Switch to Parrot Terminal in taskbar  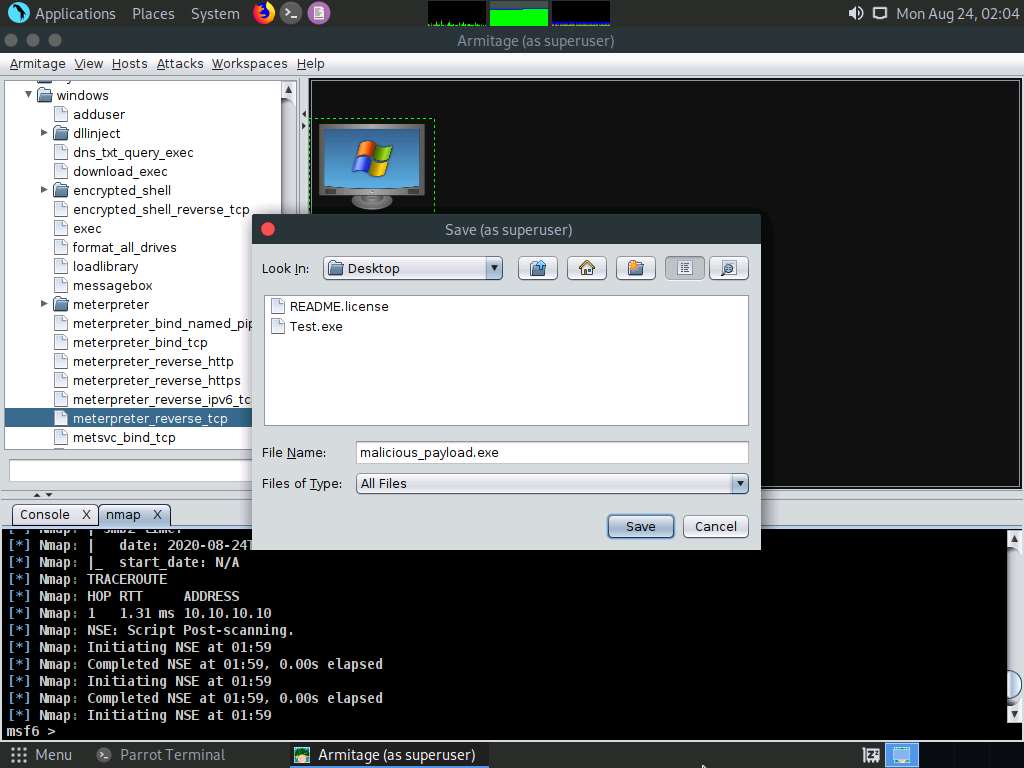tap(161, 755)
